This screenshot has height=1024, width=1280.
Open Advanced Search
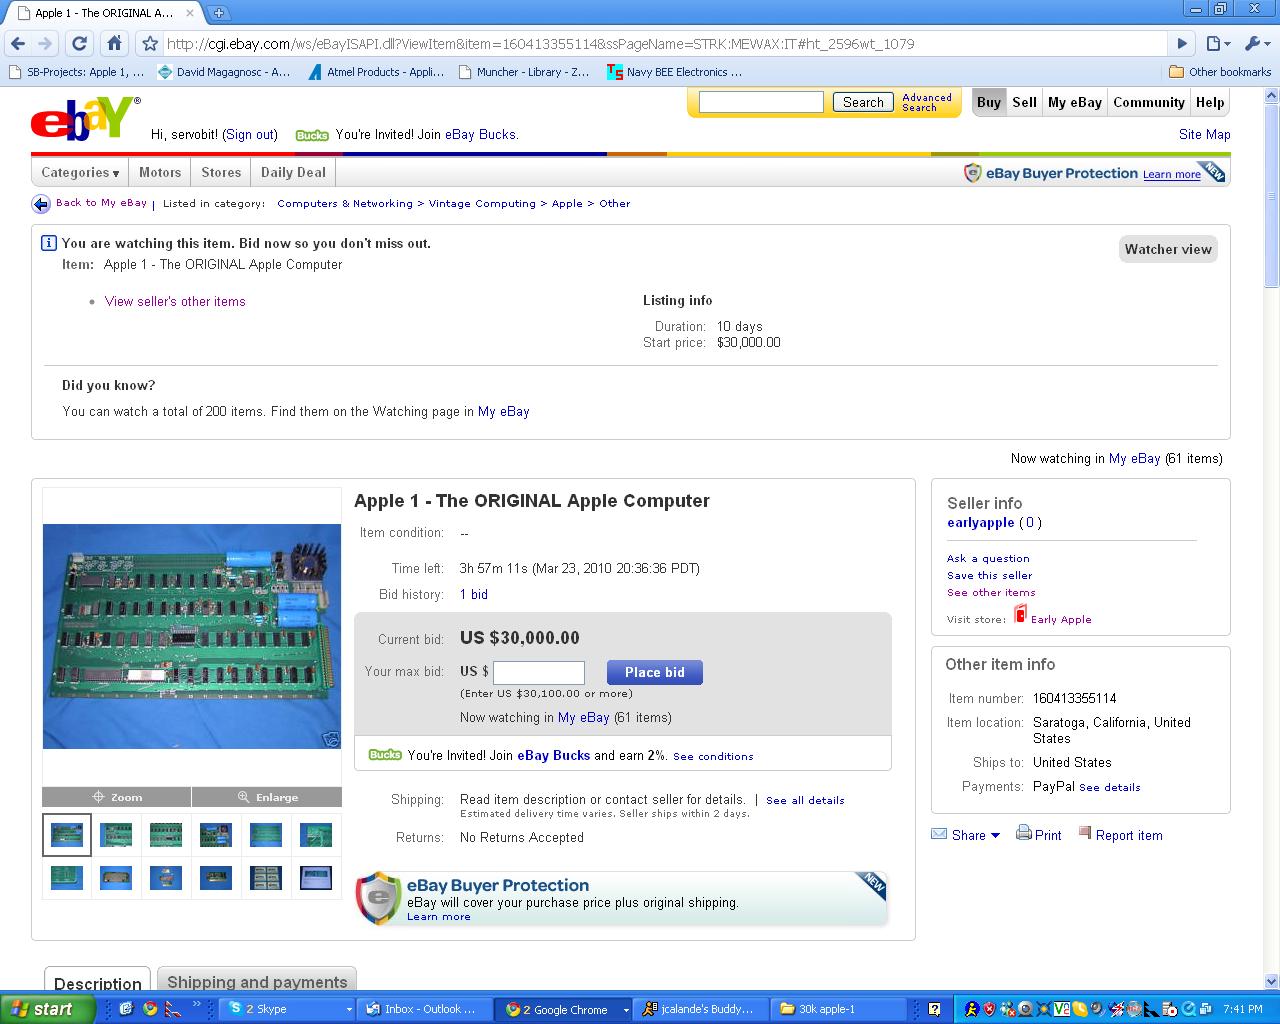coord(927,102)
